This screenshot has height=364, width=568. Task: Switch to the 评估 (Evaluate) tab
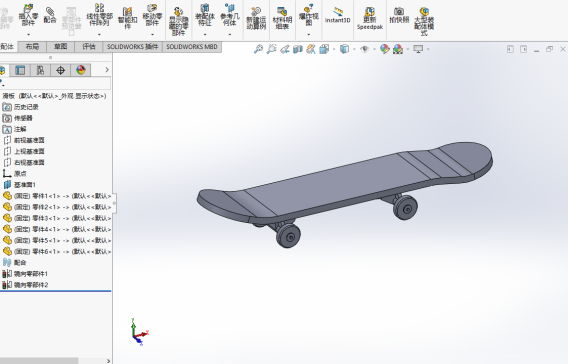coord(89,47)
